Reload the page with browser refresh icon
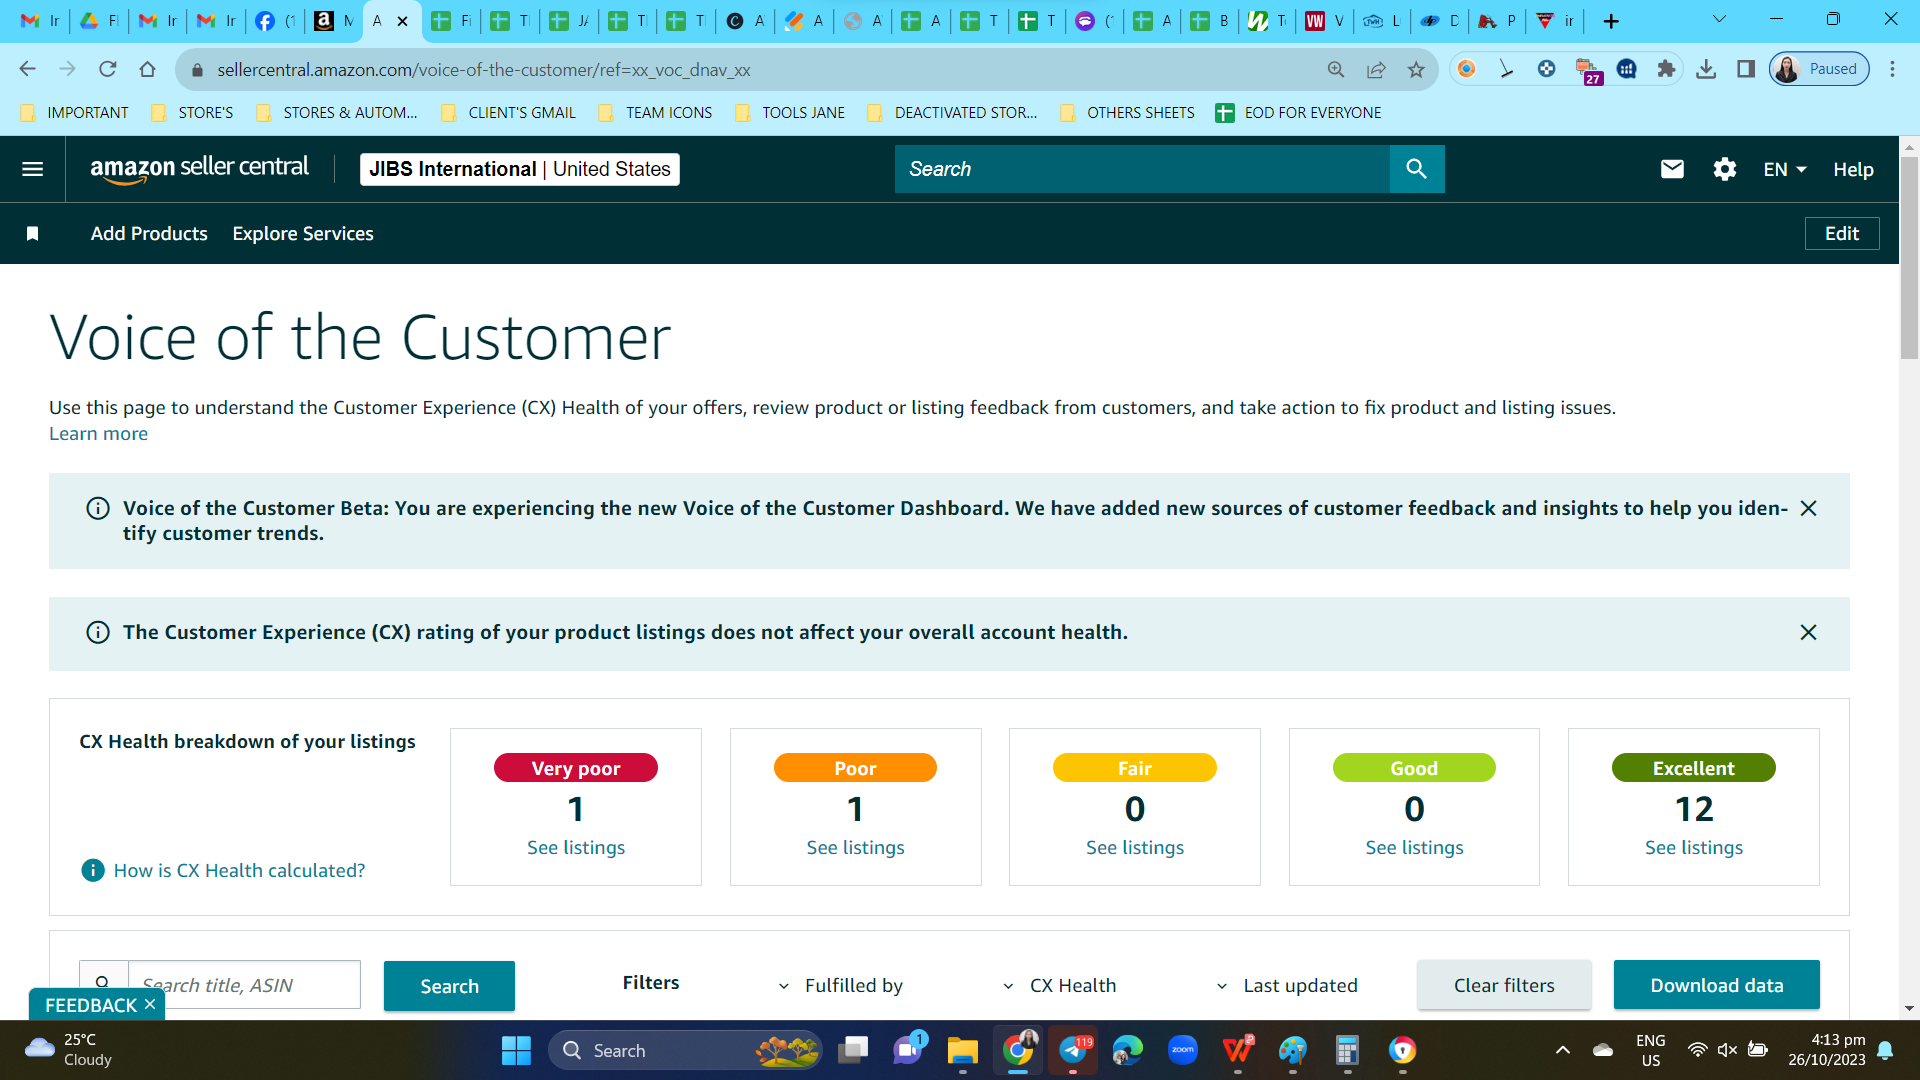 pos(108,69)
